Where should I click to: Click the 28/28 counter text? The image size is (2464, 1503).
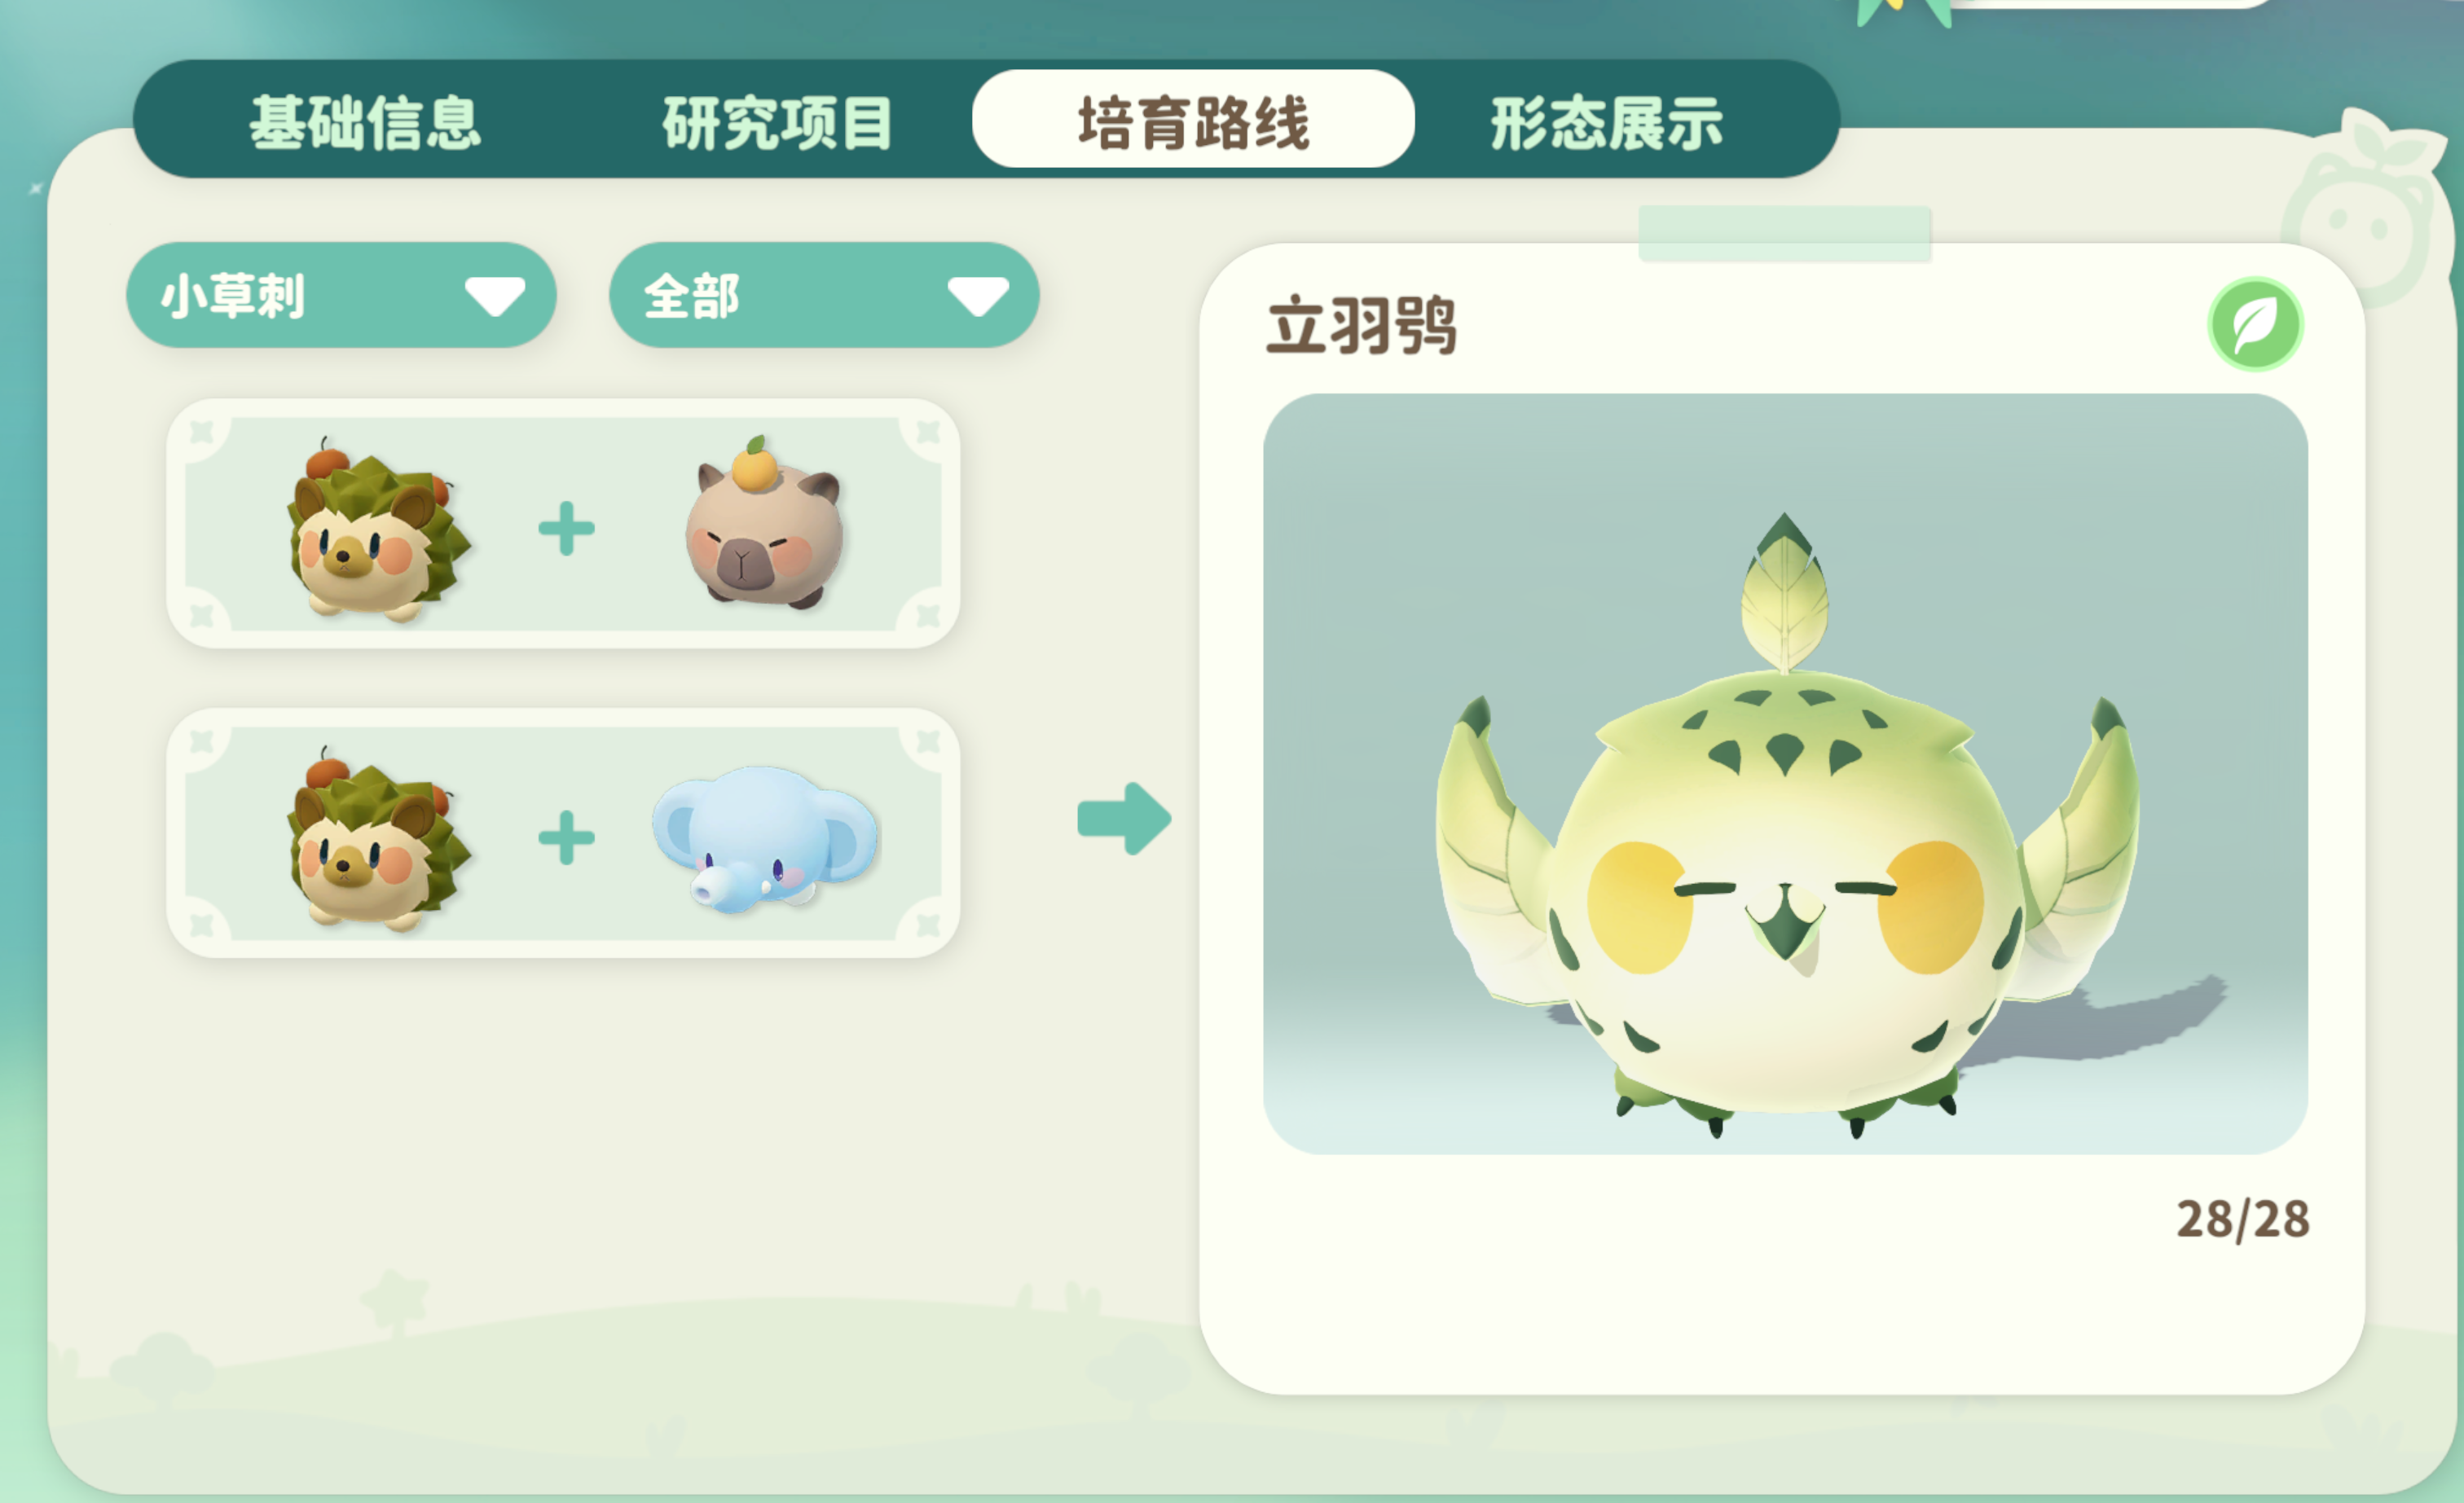coord(2243,1219)
